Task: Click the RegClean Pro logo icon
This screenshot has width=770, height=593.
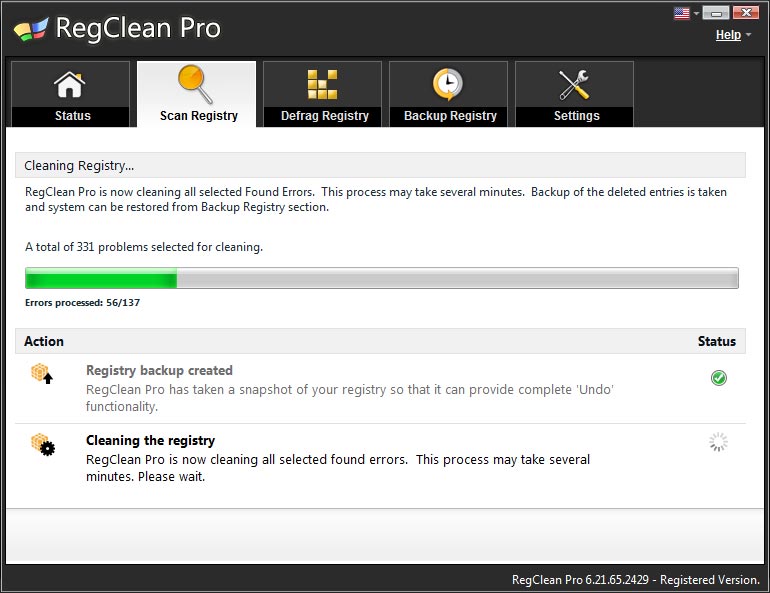Action: coord(31,29)
